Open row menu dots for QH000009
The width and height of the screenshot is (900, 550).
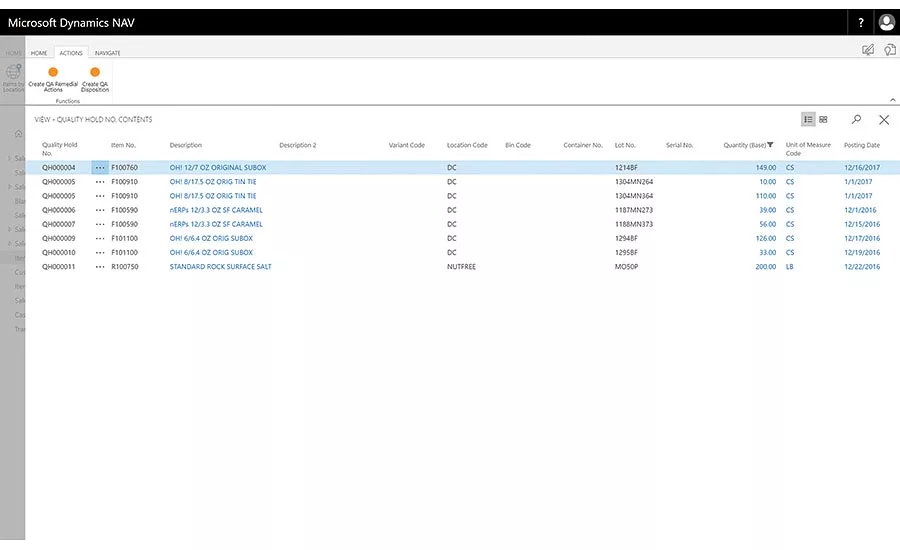tap(100, 238)
